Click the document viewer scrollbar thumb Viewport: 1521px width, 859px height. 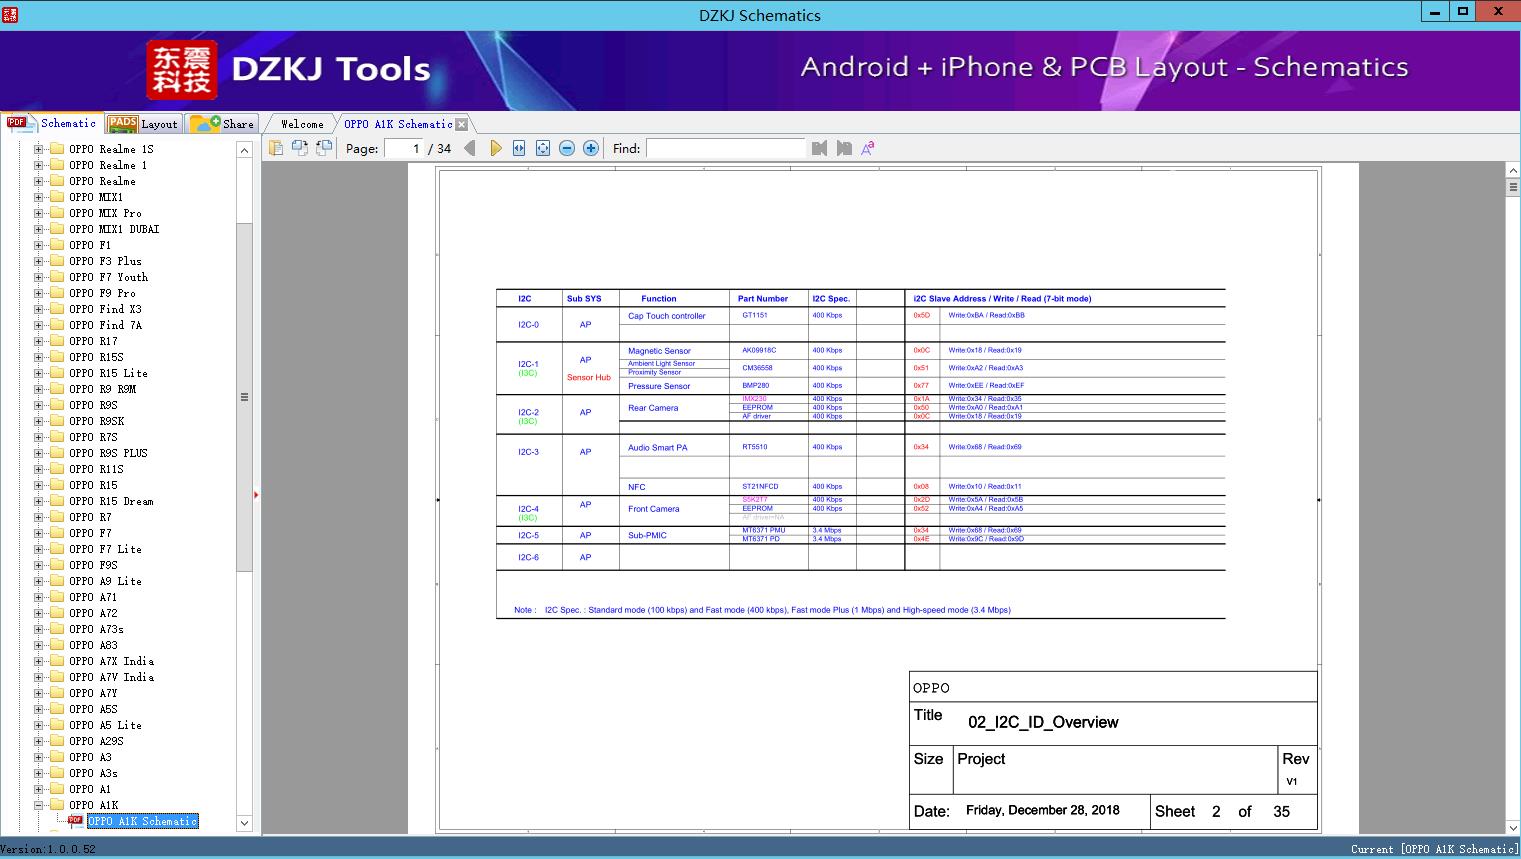pyautogui.click(x=1512, y=187)
